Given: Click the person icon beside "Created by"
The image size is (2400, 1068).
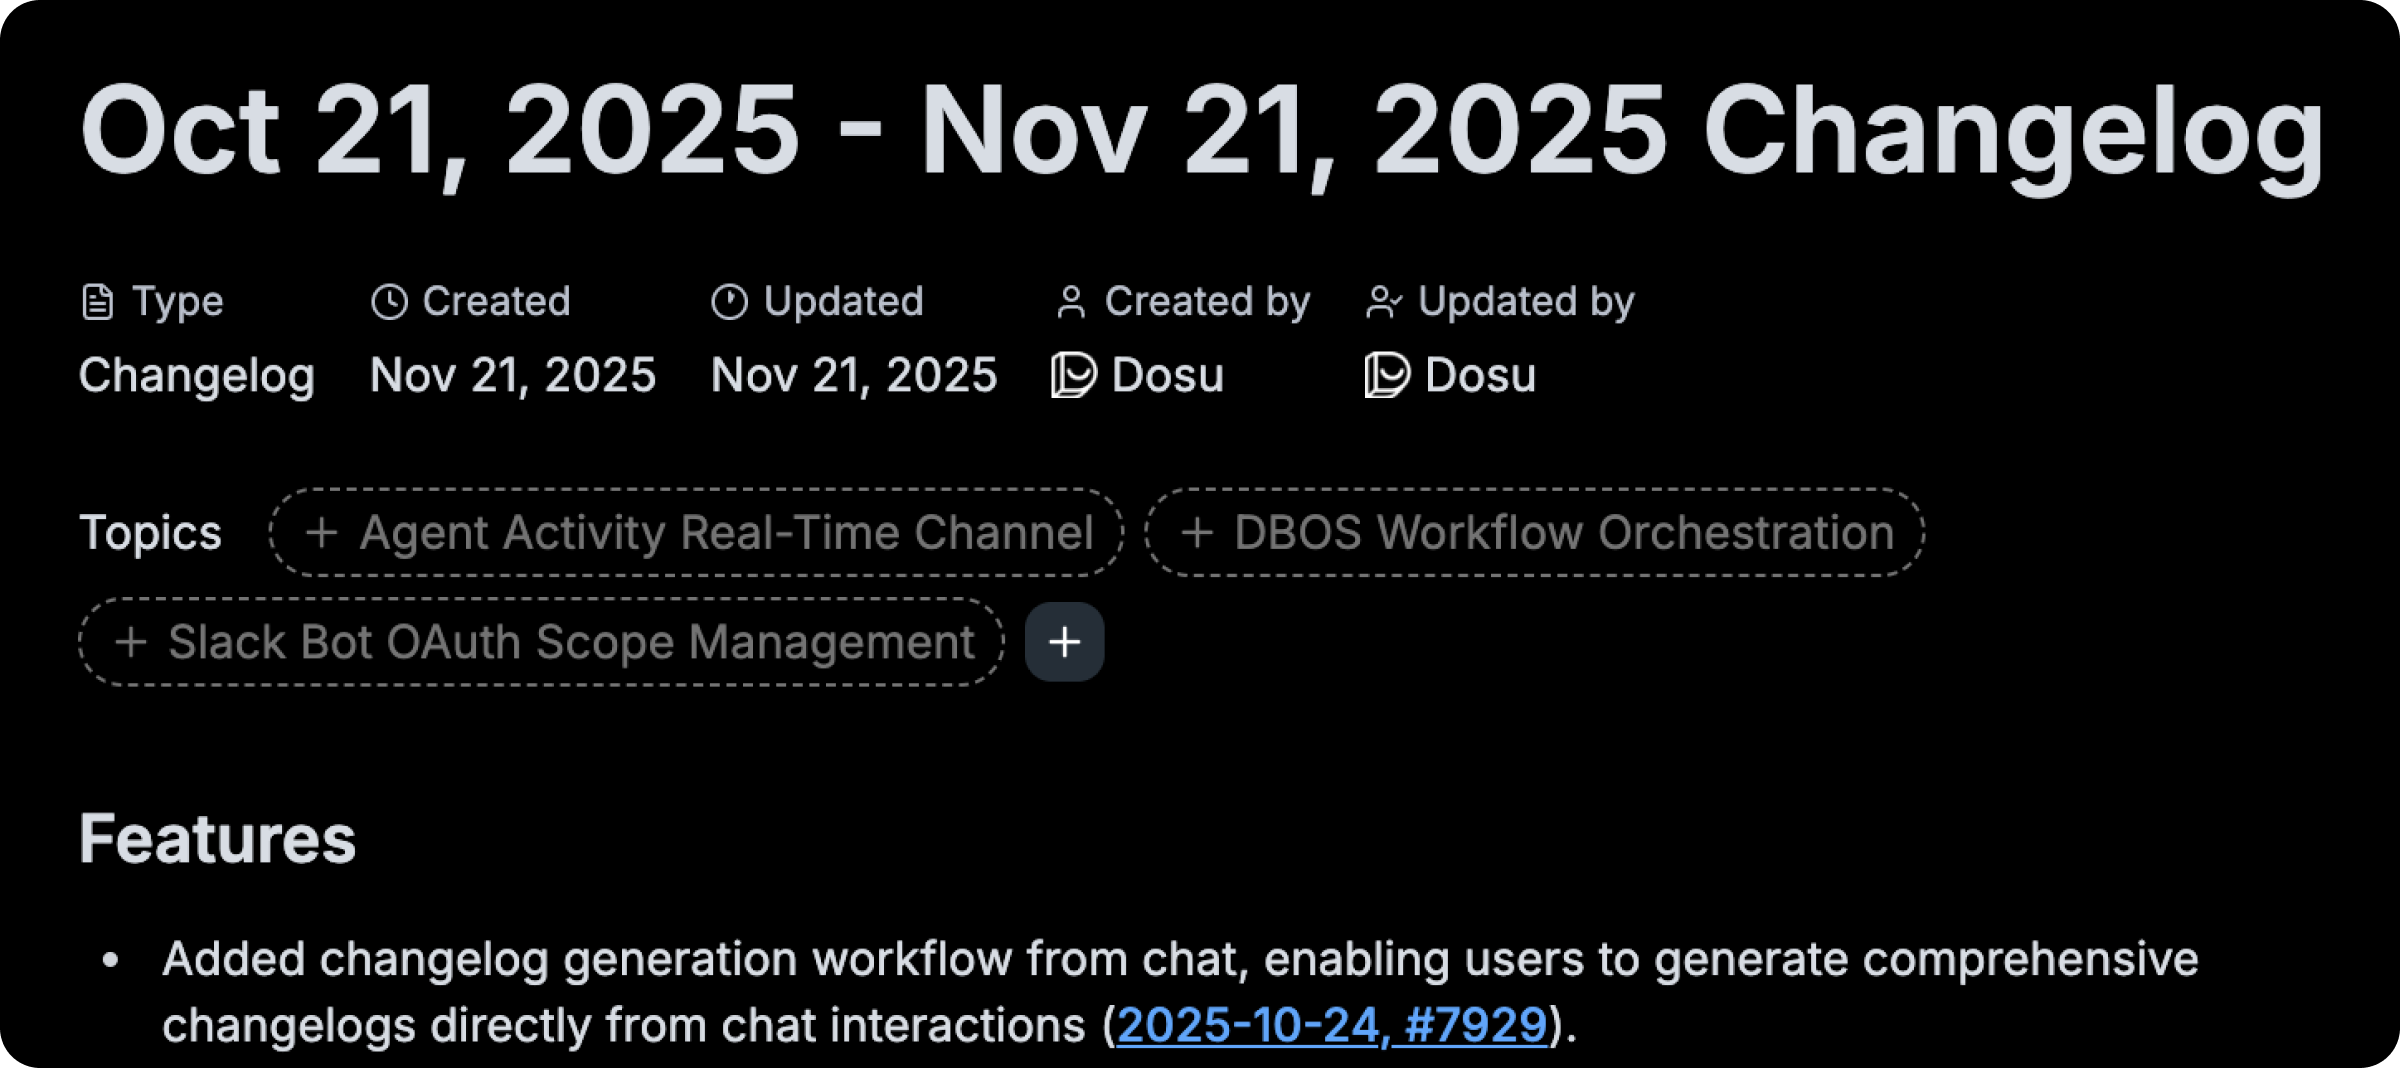Looking at the screenshot, I should point(1072,300).
